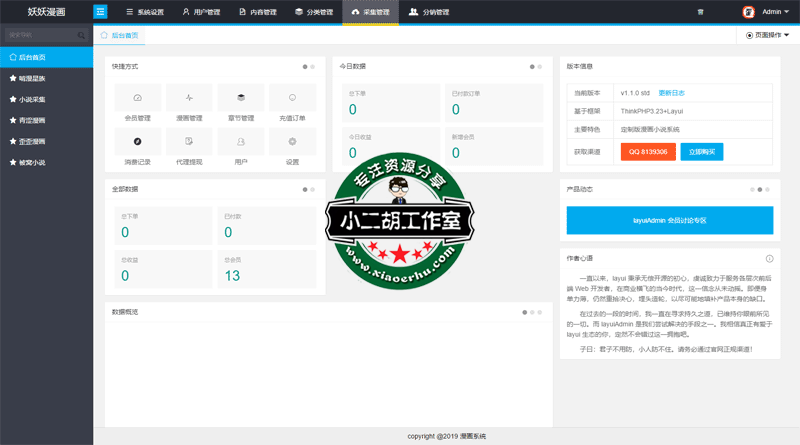Click the info icon in 作者心语 panel
Screen dimensions: 800x445
point(769,258)
